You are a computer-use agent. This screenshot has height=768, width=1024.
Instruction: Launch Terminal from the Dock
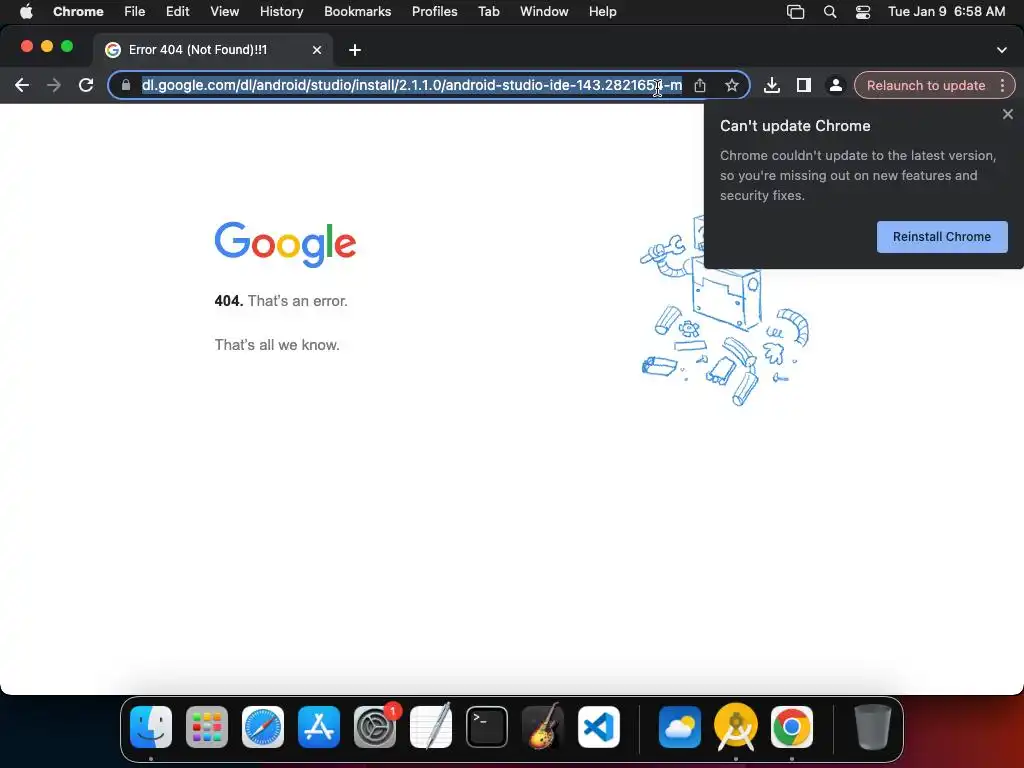click(x=487, y=727)
